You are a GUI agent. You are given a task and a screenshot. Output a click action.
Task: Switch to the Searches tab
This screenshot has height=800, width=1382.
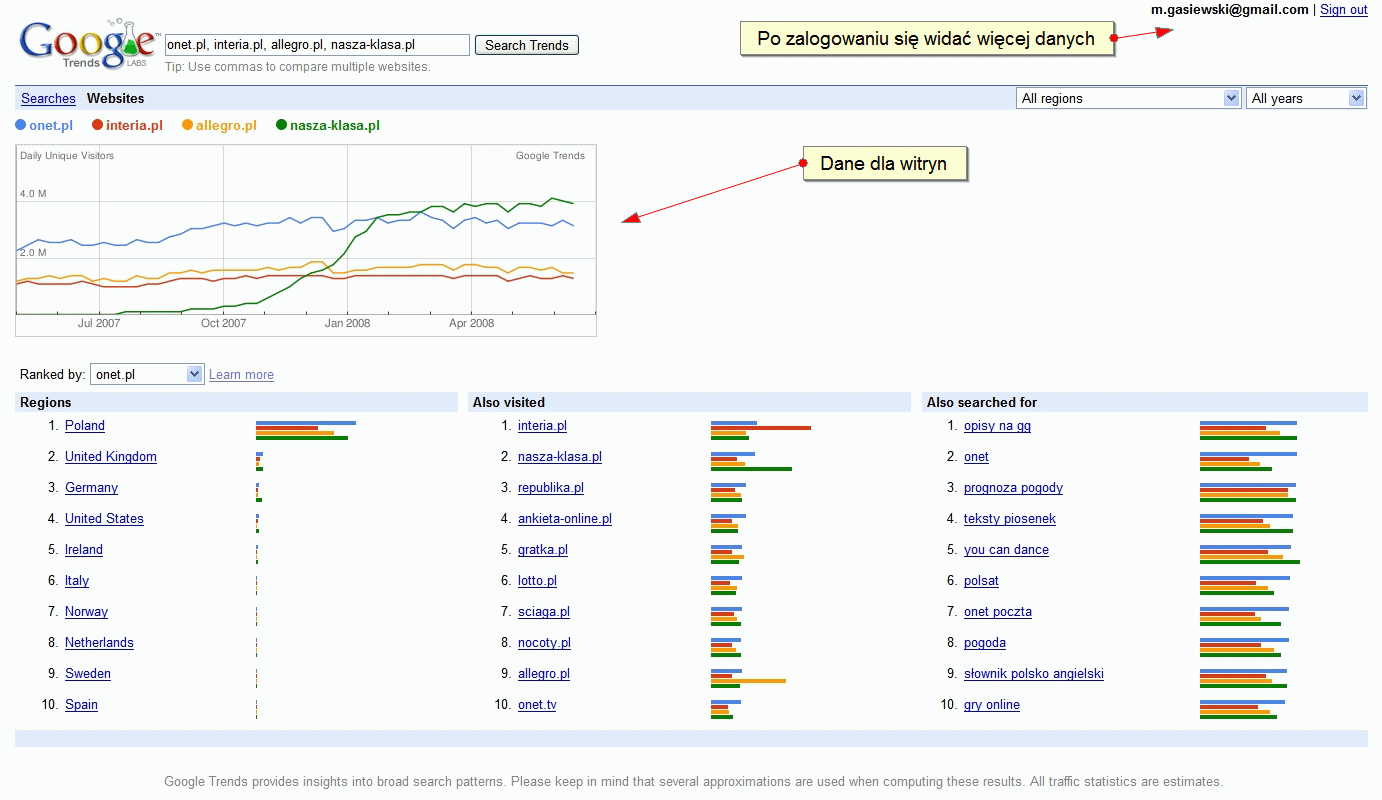48,98
